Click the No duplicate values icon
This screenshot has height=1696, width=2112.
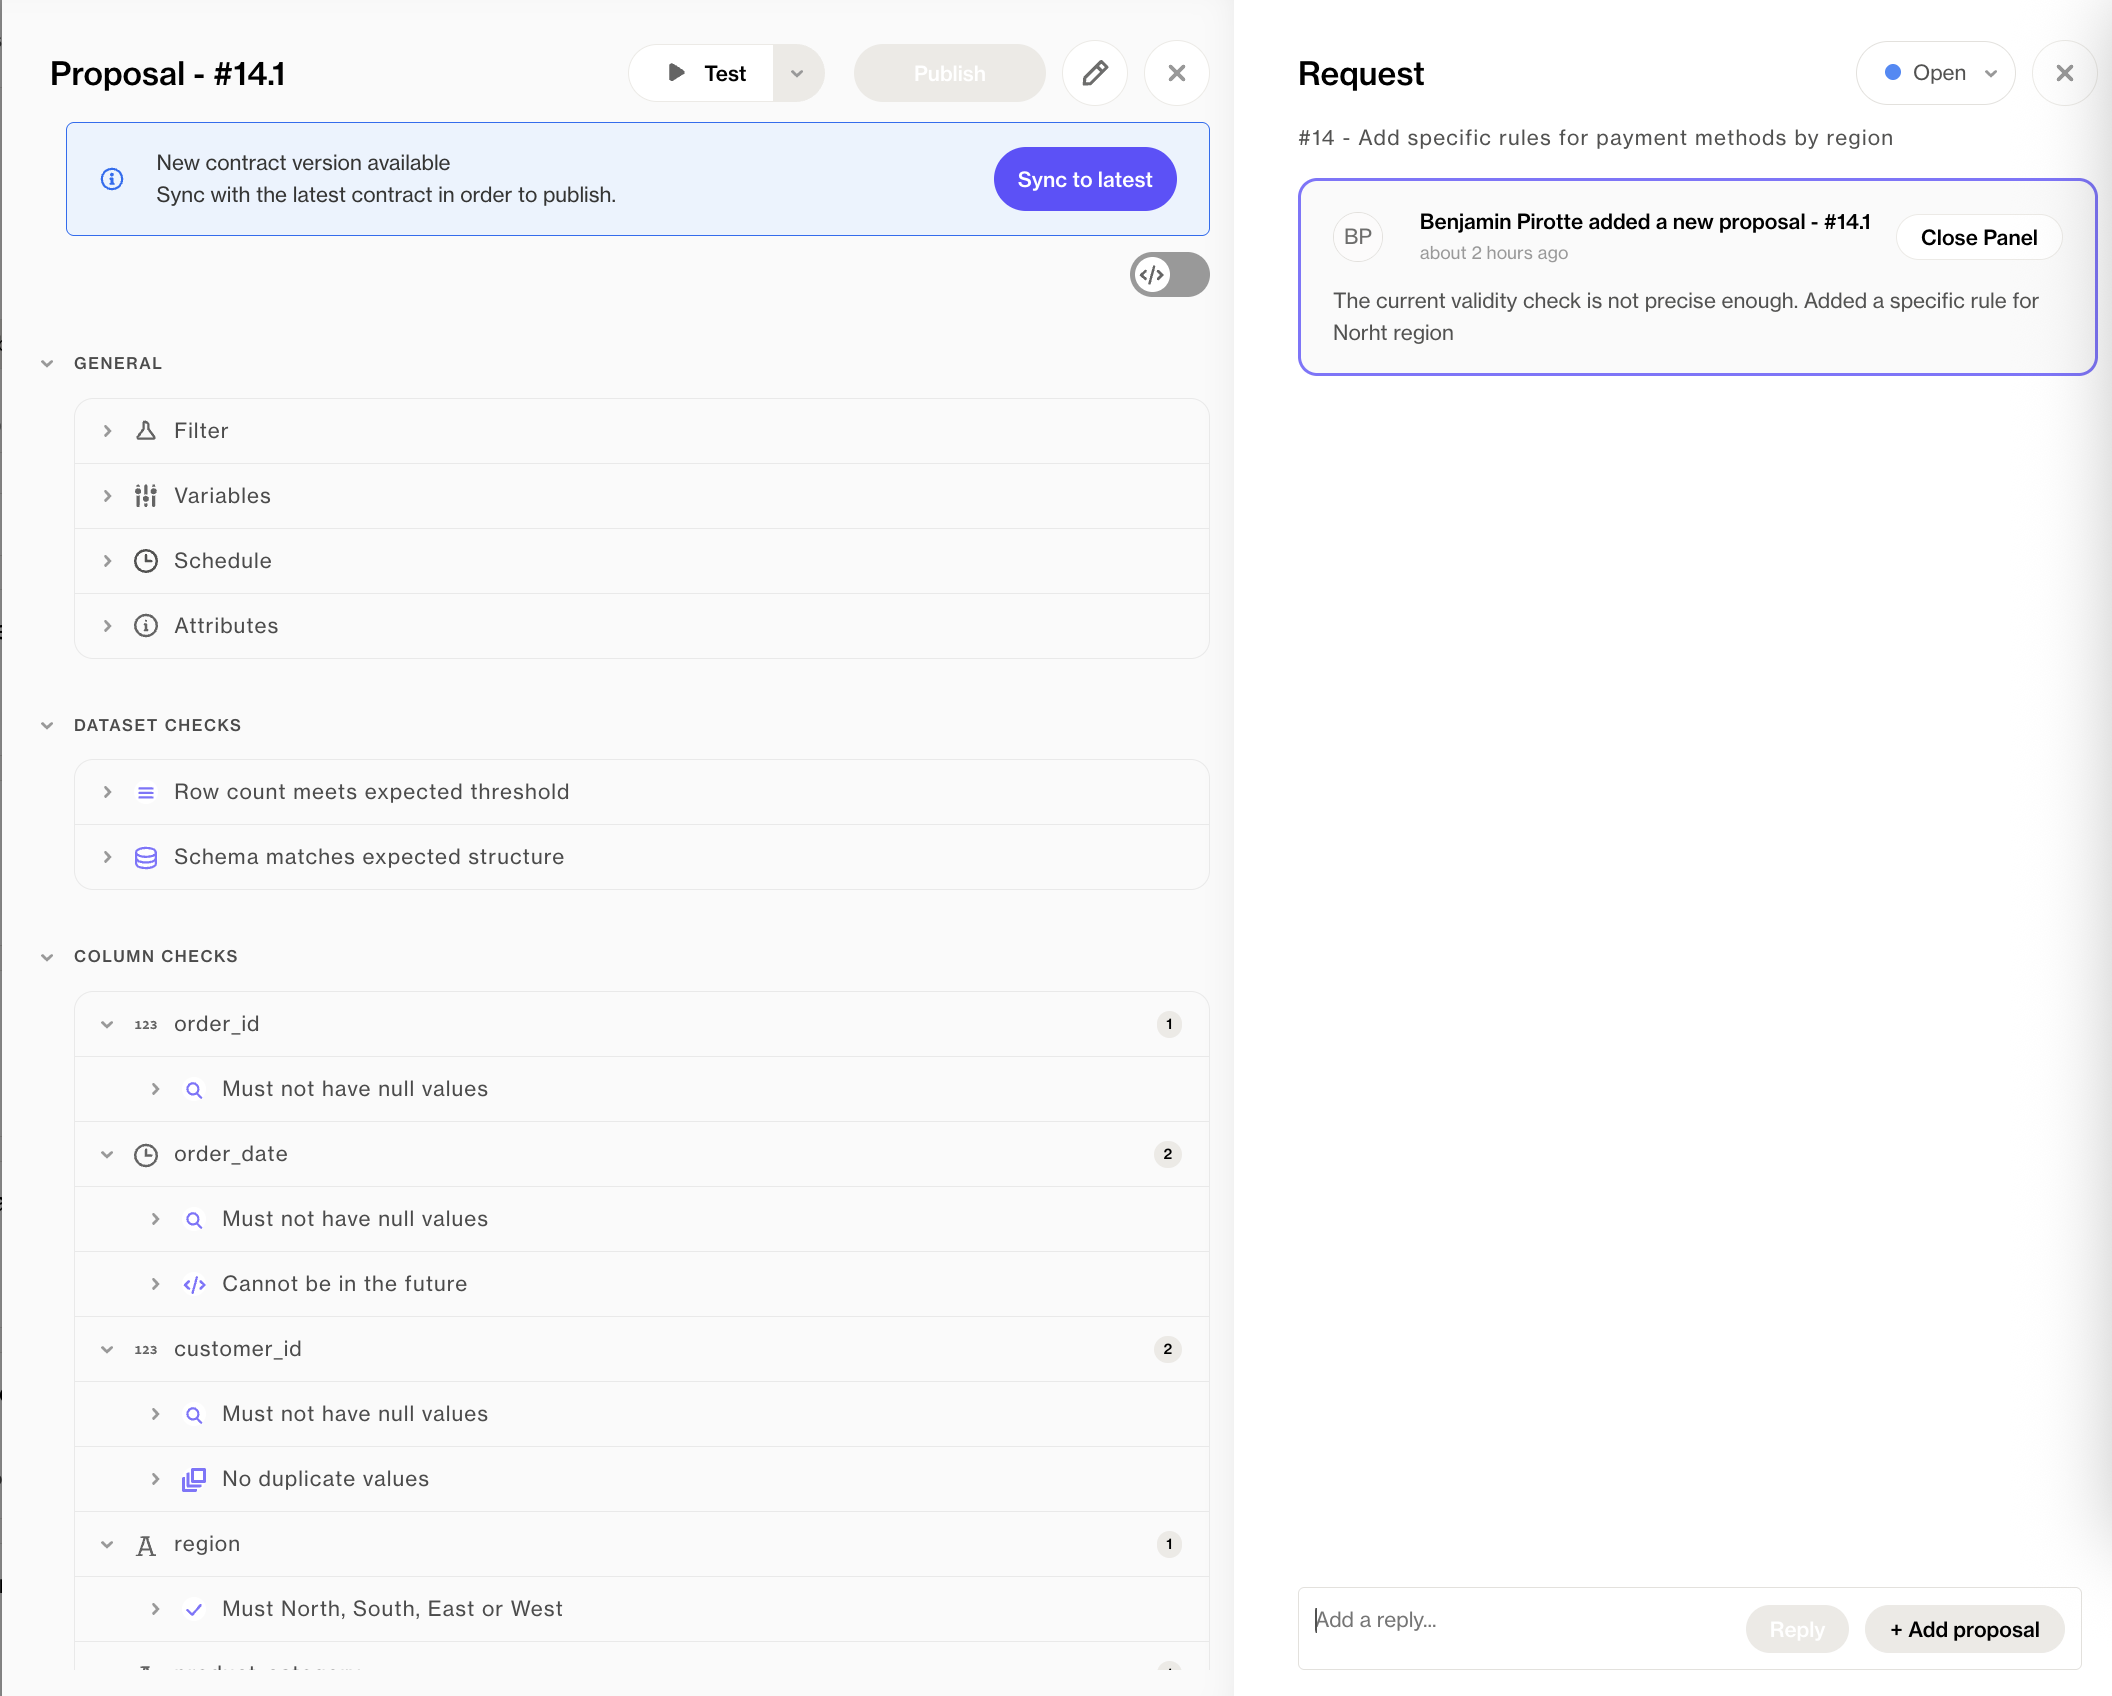pyautogui.click(x=194, y=1479)
